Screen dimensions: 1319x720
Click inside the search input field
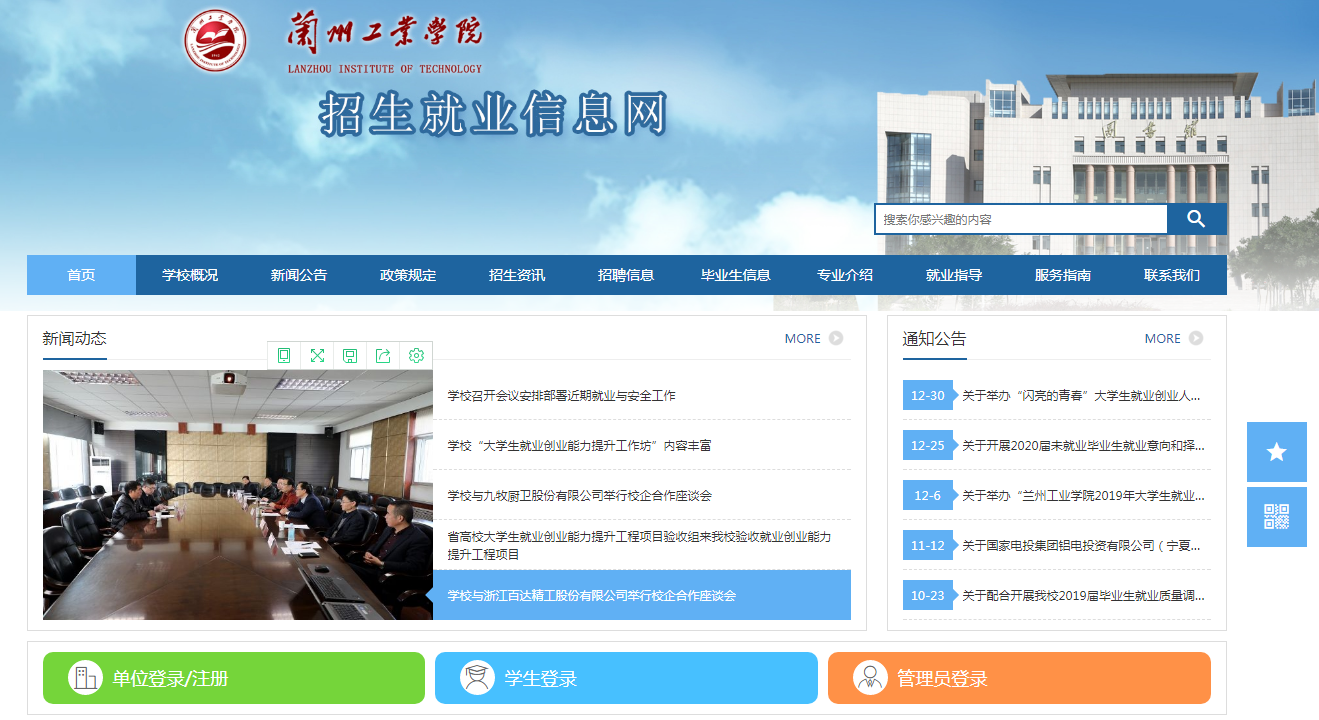coord(1020,218)
